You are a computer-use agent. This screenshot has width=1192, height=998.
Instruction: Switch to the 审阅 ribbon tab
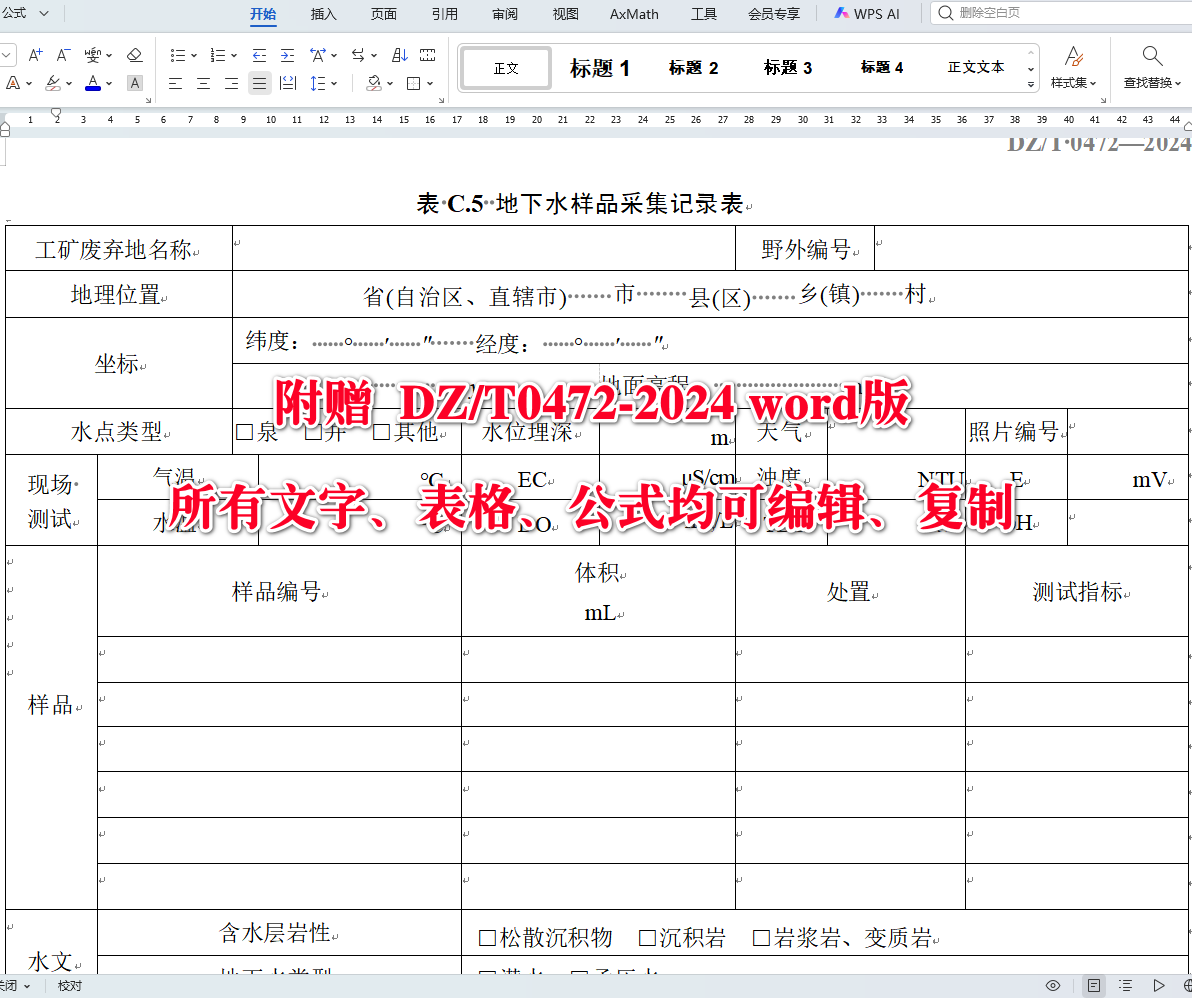[x=503, y=14]
